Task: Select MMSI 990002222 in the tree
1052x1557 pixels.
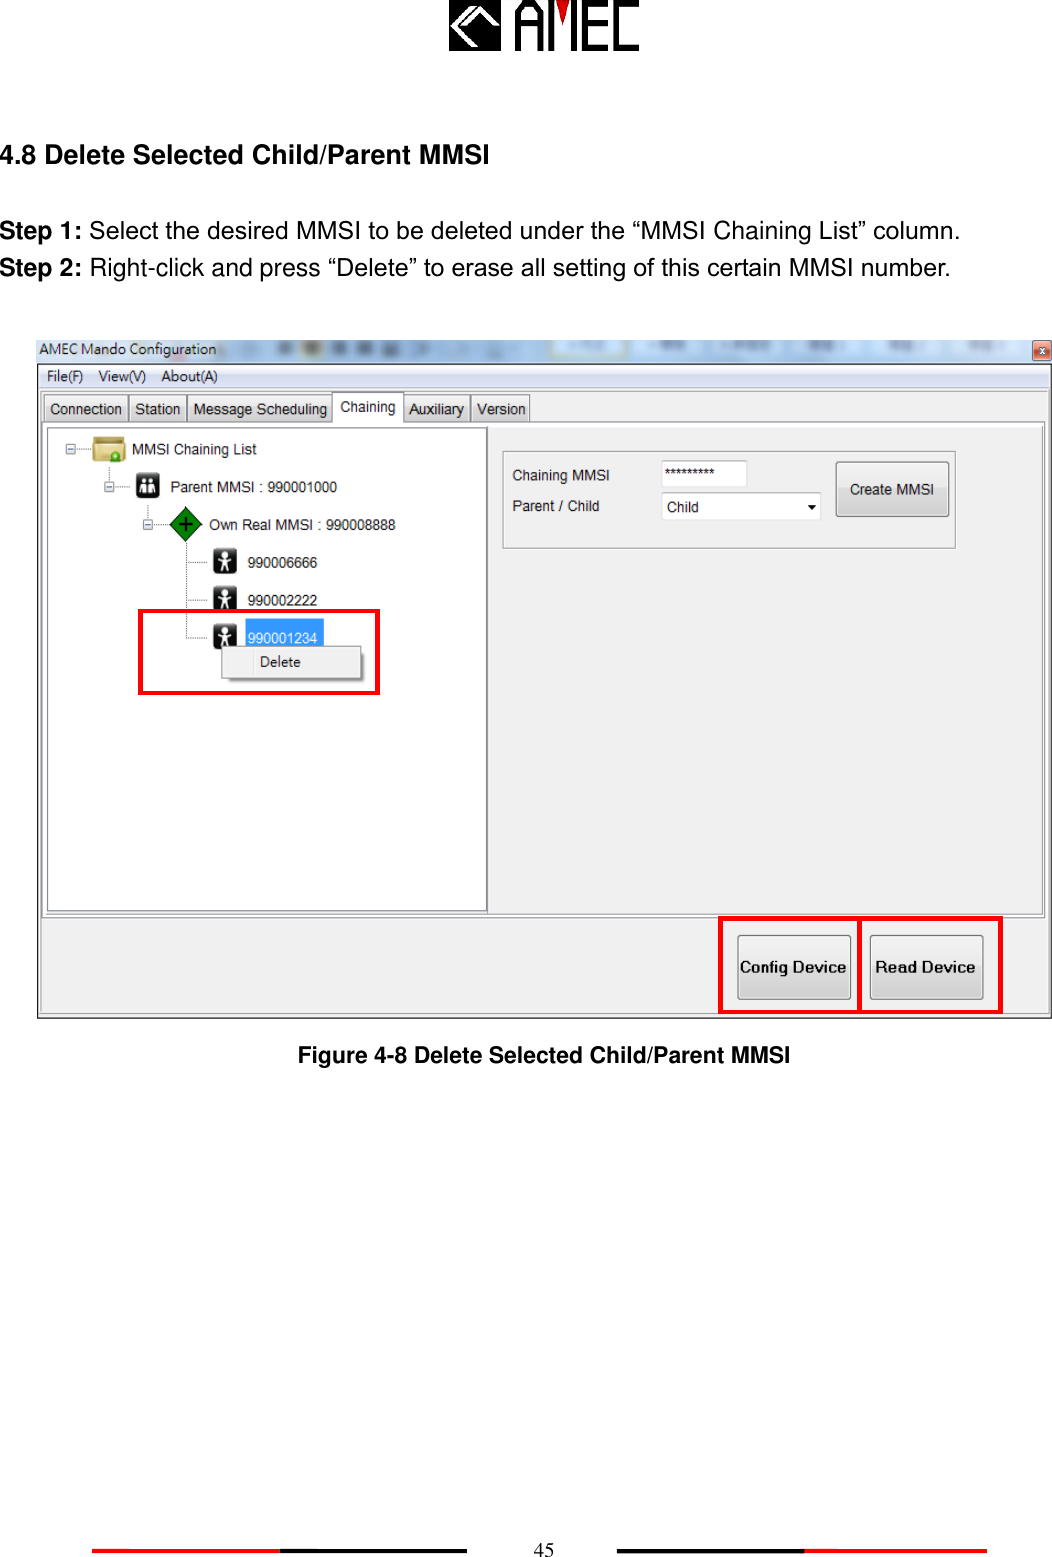Action: [x=282, y=600]
